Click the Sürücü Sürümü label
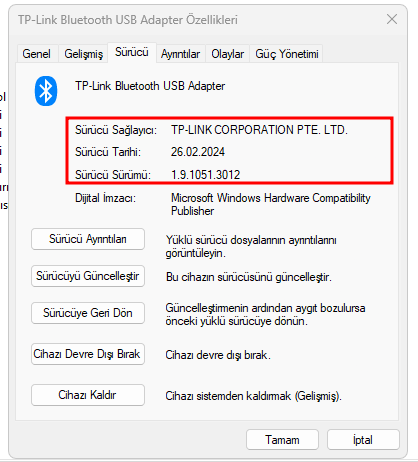 click(113, 175)
